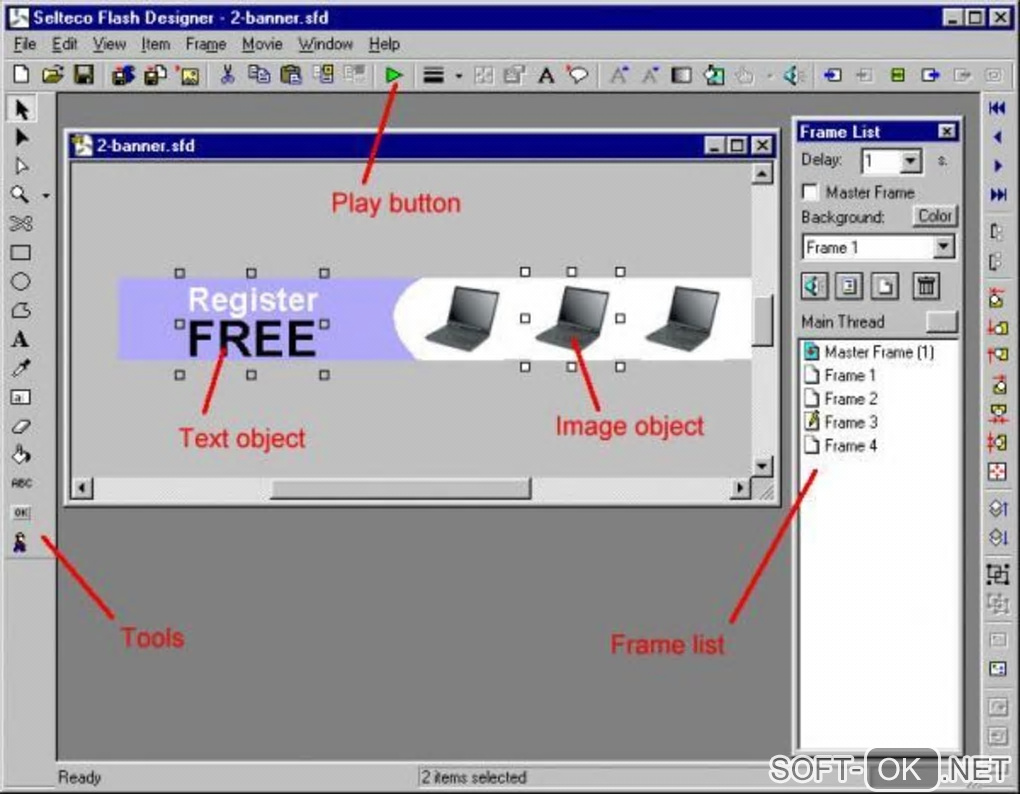Select the middle laptop image object
1020x794 pixels.
(572, 319)
